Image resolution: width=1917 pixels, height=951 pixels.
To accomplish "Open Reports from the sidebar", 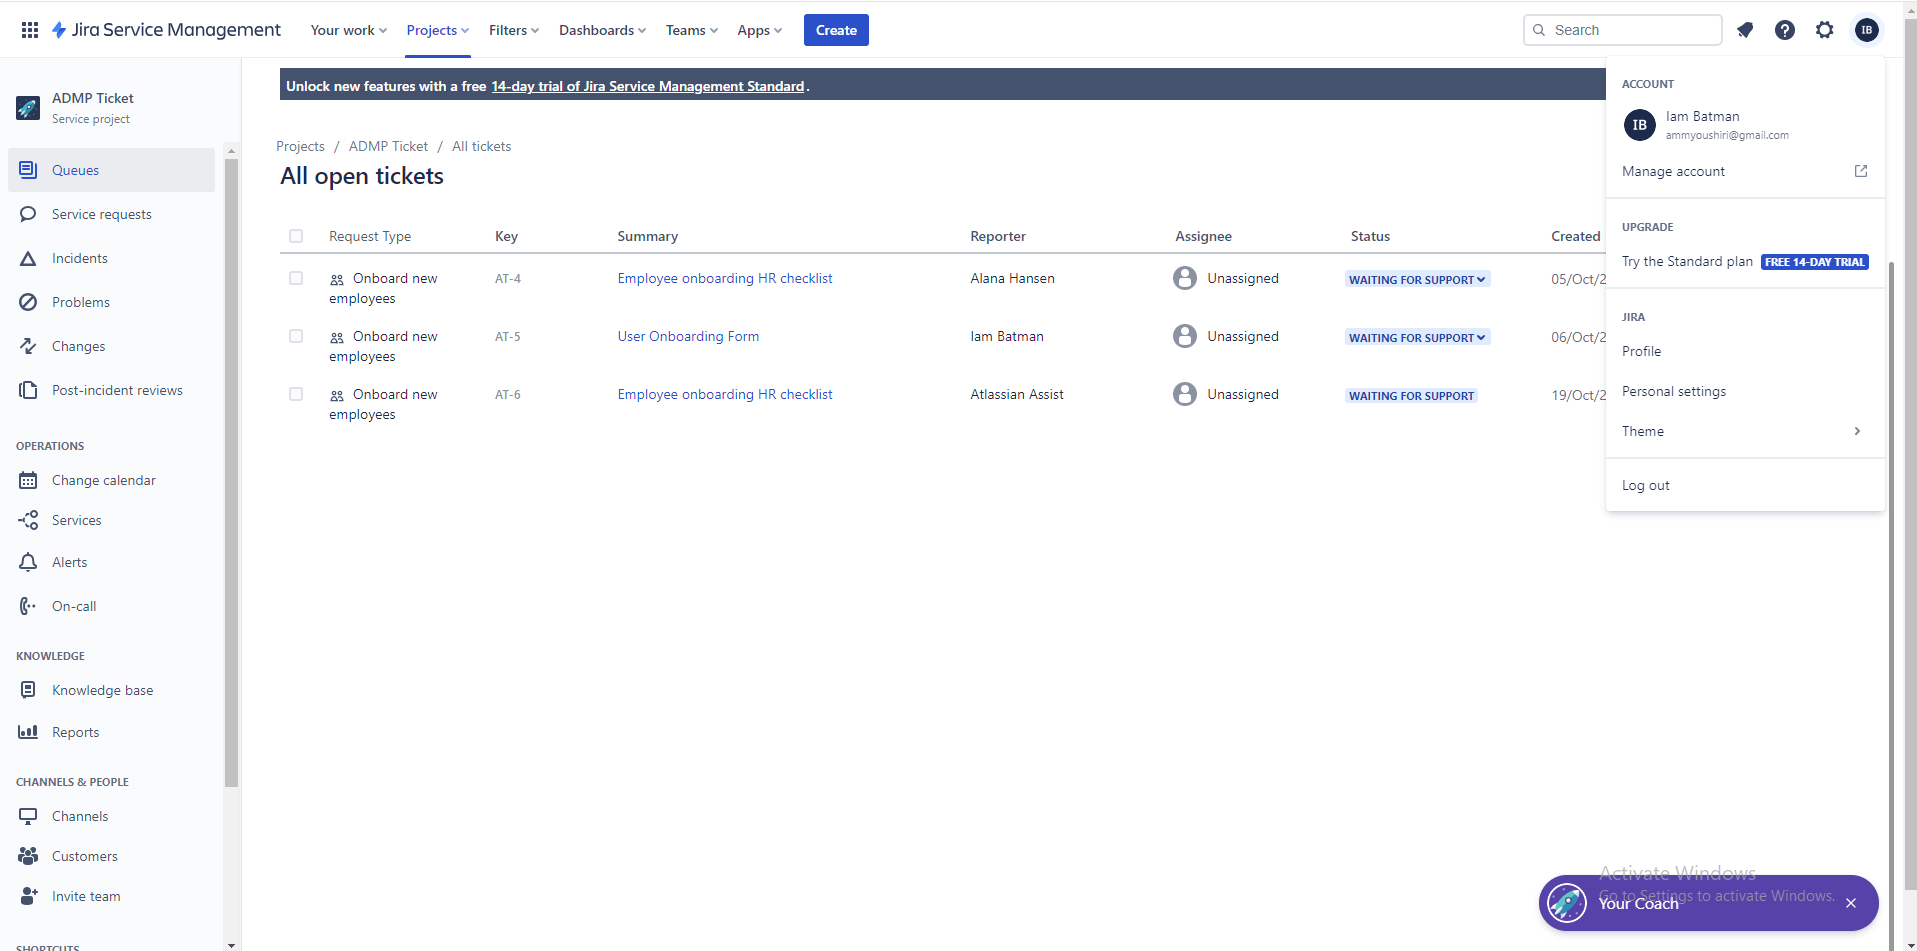I will click(x=75, y=732).
